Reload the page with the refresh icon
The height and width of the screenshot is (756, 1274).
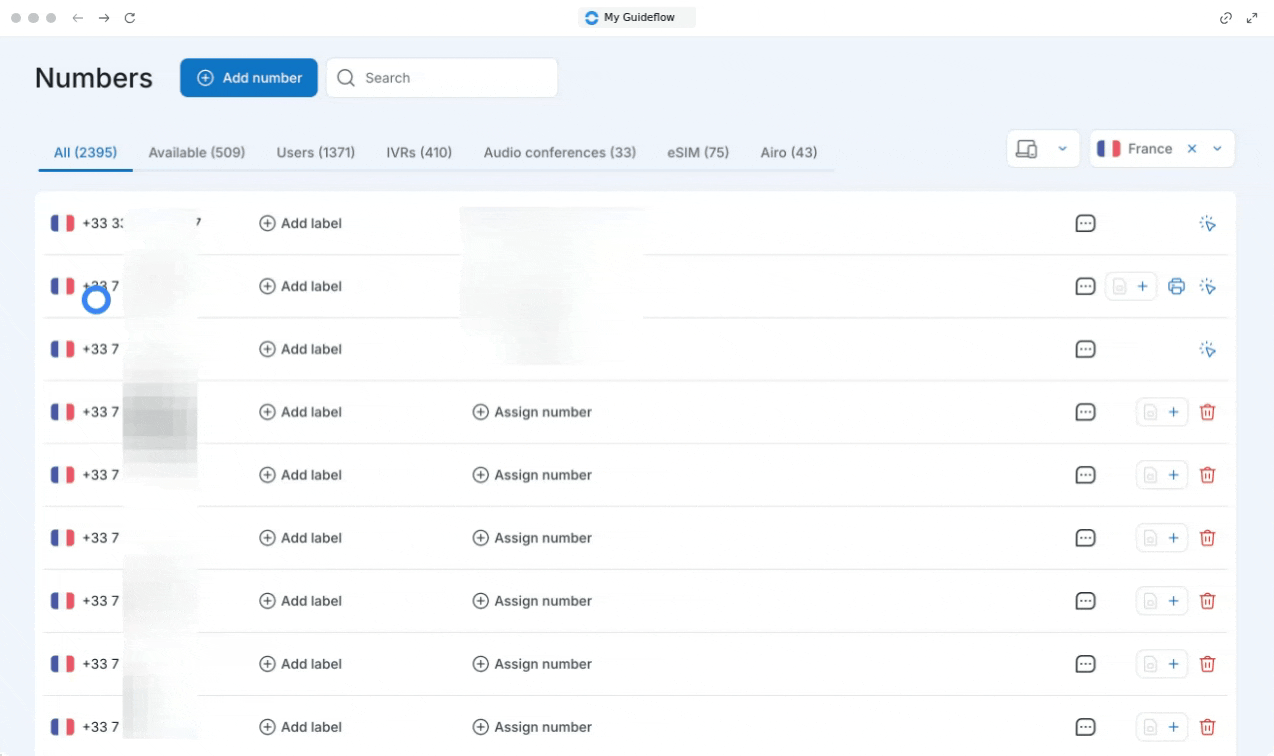129,18
